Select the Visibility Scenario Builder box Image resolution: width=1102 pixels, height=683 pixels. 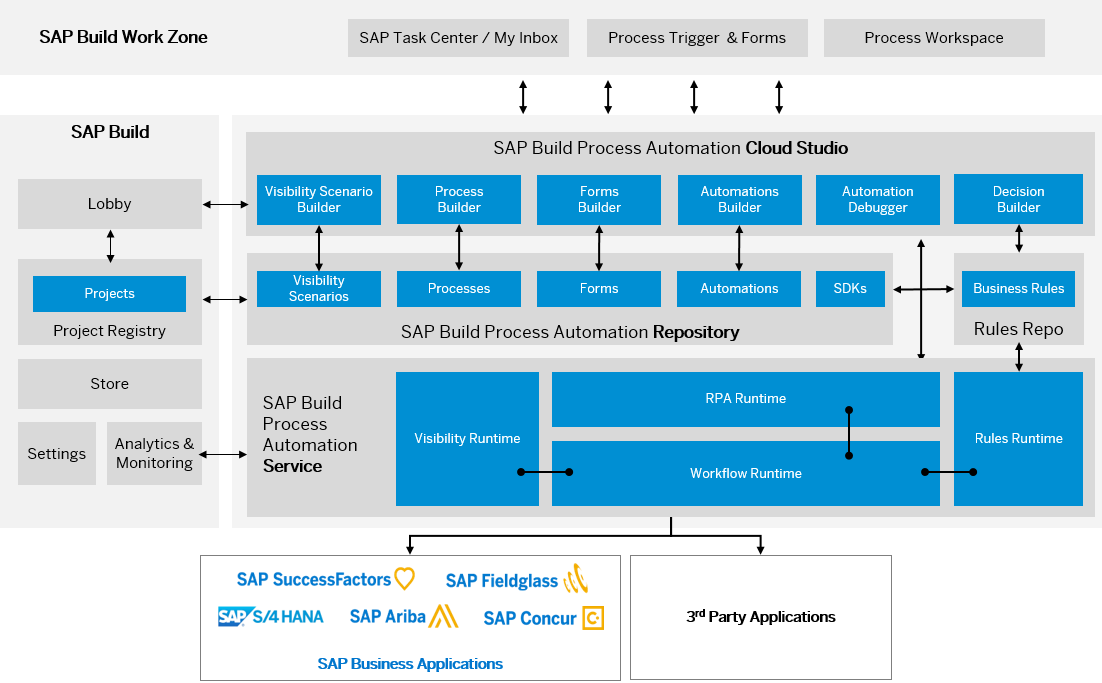point(319,199)
